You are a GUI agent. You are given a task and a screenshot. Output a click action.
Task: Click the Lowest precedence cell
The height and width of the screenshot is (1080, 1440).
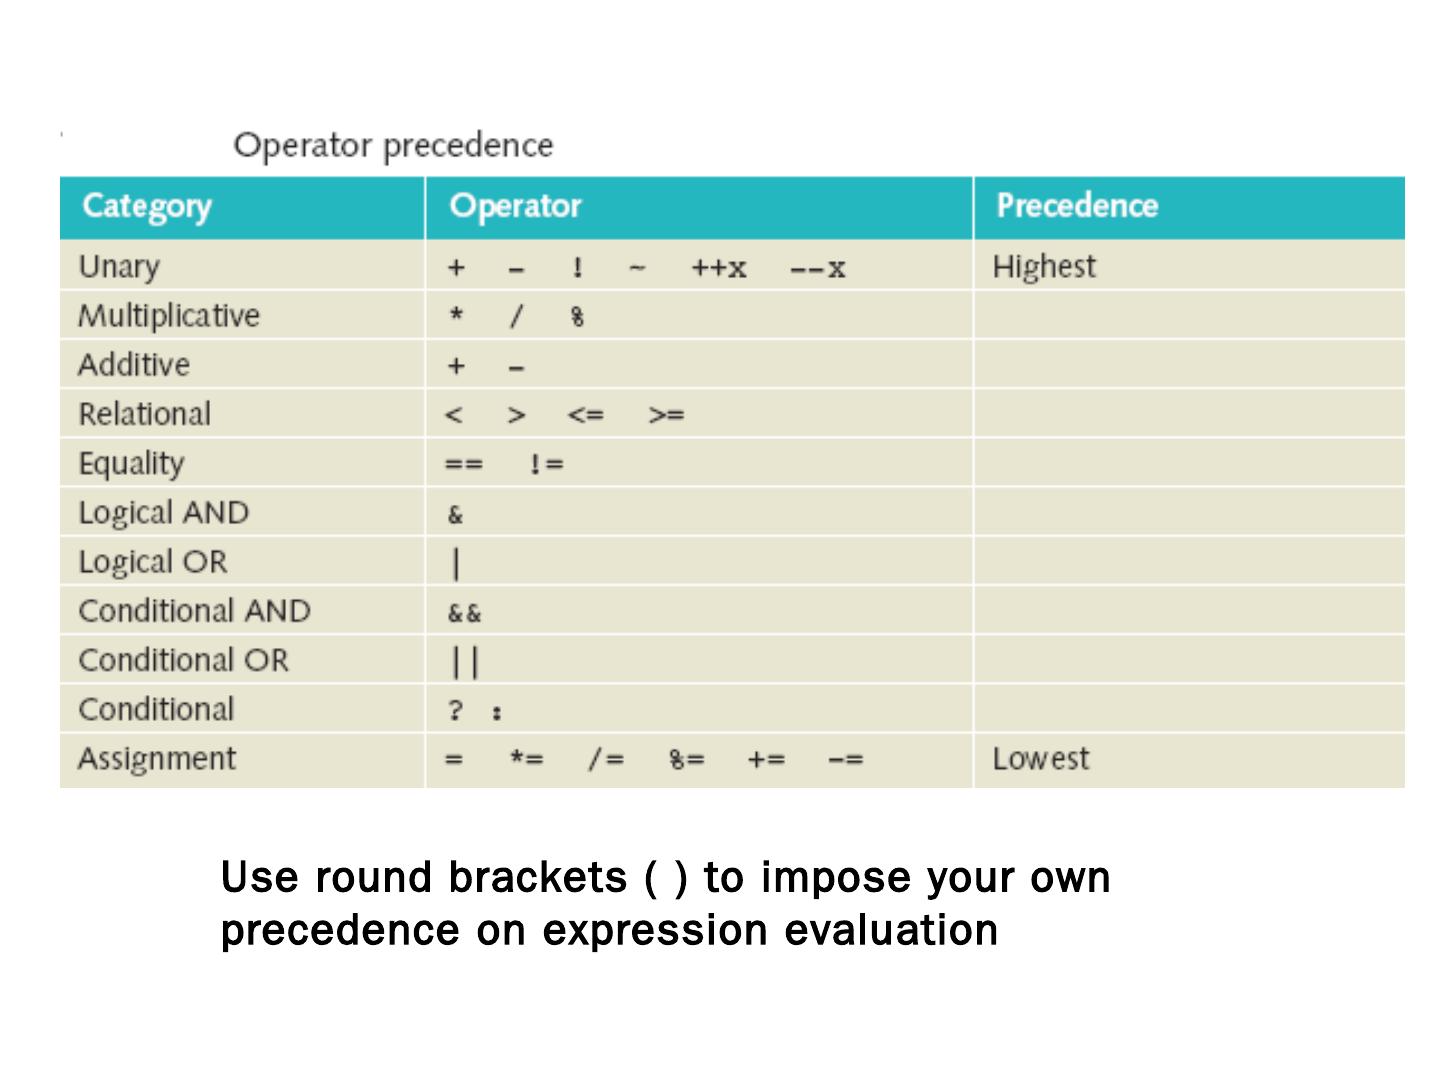coord(1040,759)
